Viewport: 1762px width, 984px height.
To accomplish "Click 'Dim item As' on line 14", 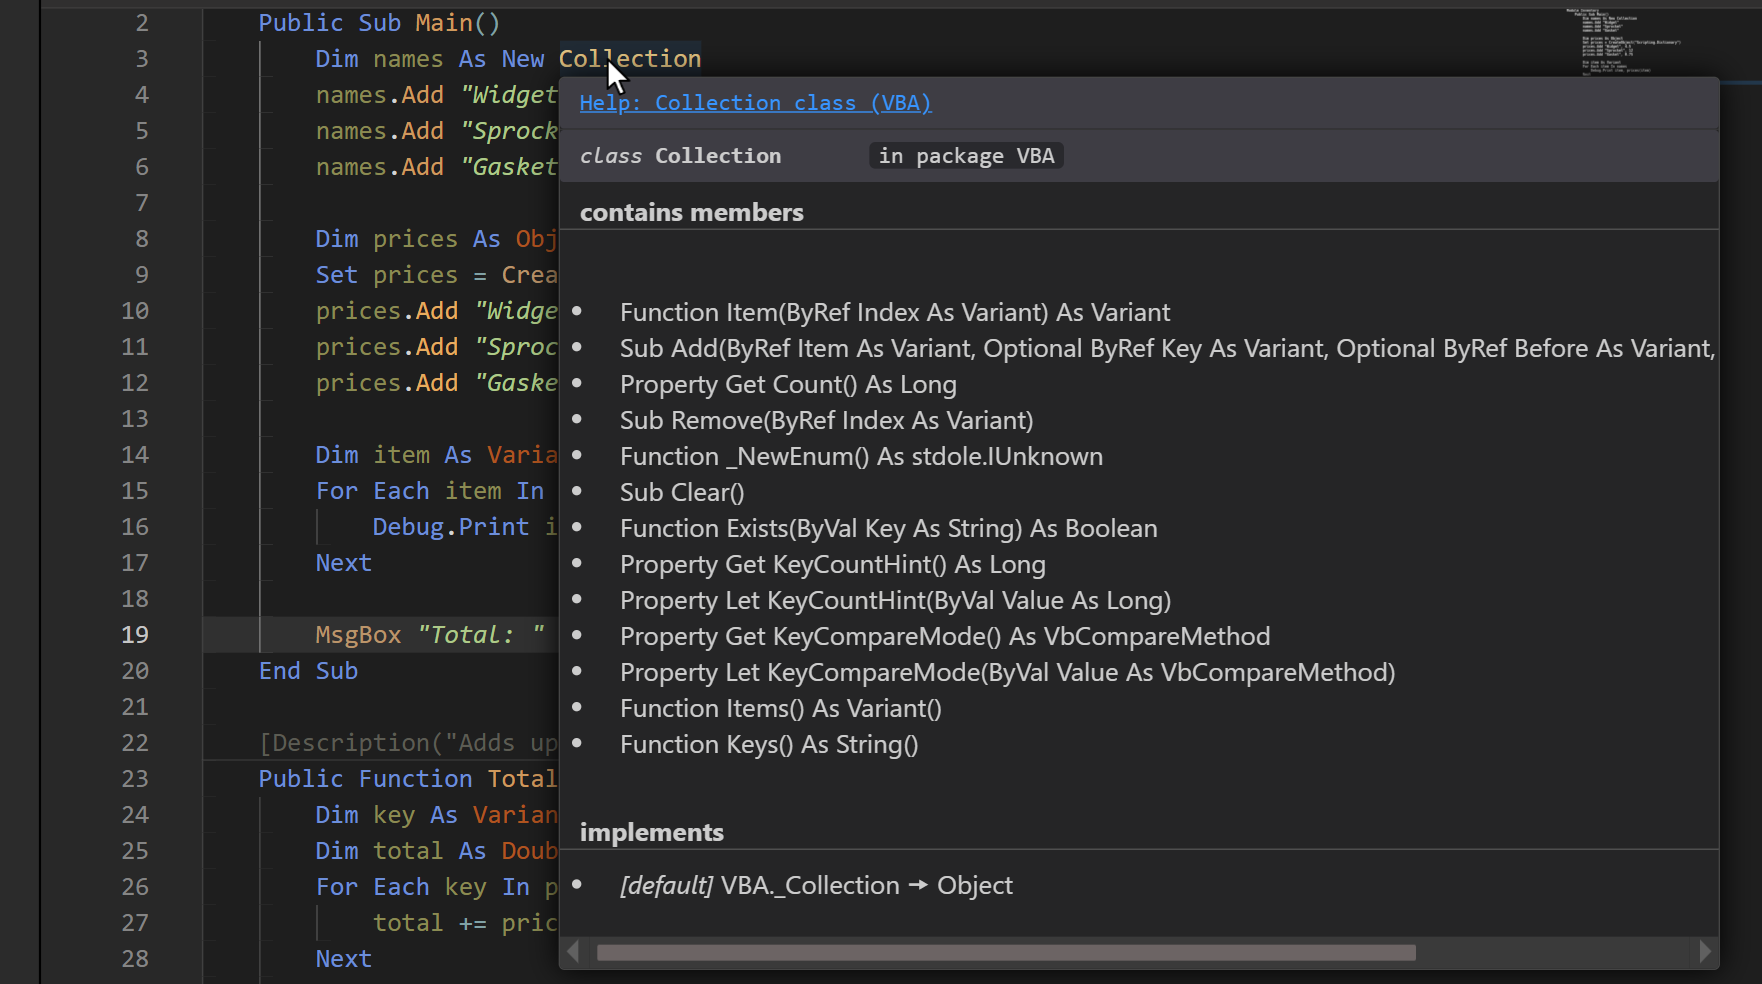I will click(x=394, y=455).
